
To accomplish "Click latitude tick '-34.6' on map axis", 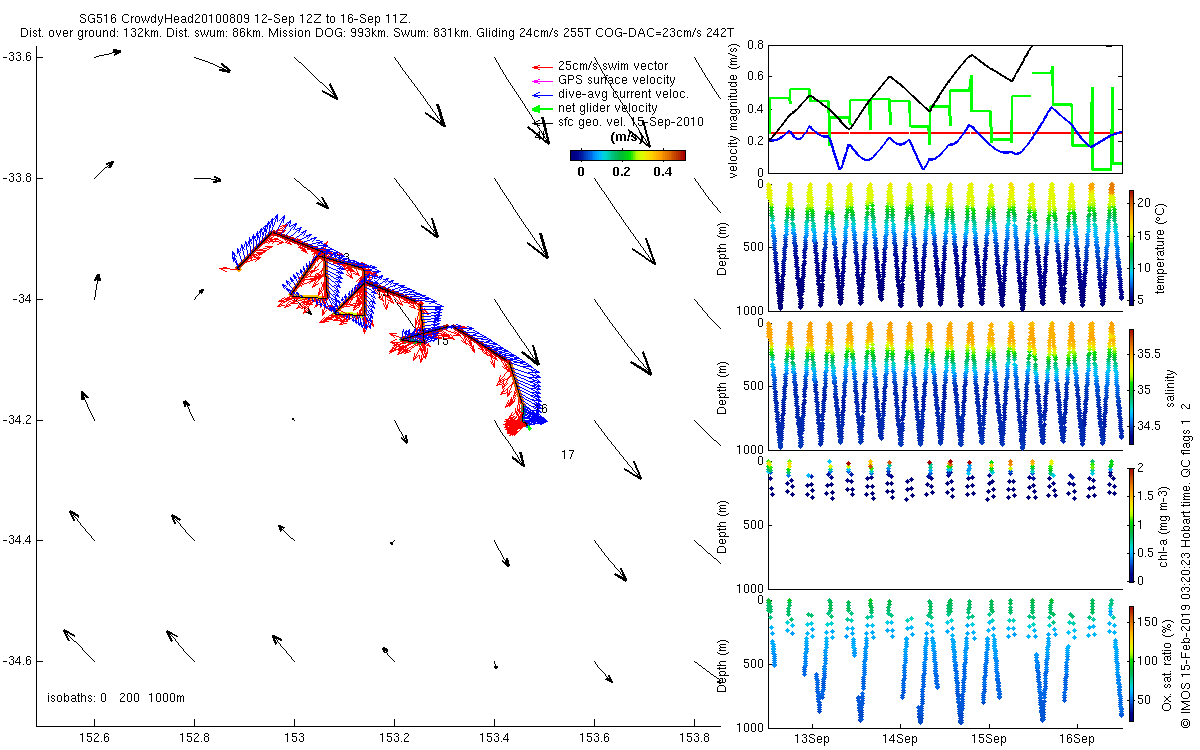I will 19,661.
